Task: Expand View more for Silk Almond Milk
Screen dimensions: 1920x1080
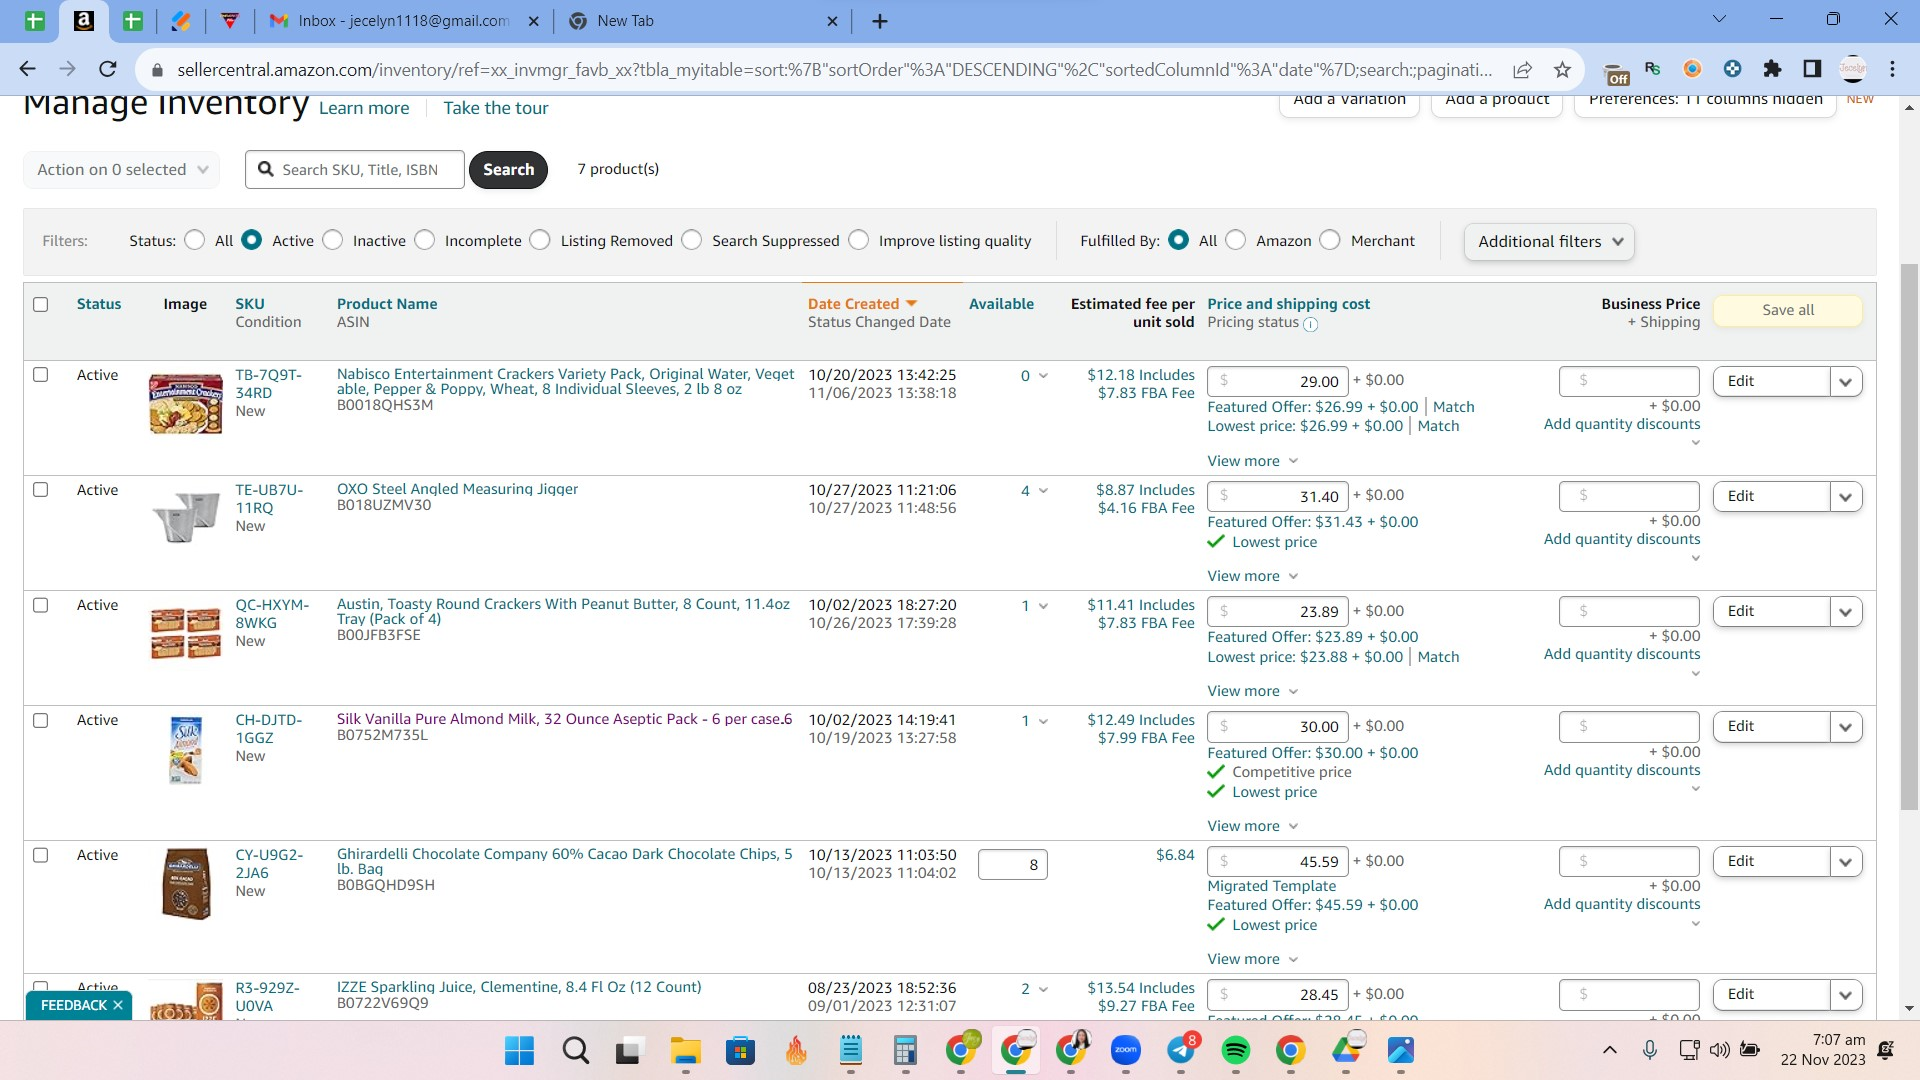Action: pos(1252,826)
